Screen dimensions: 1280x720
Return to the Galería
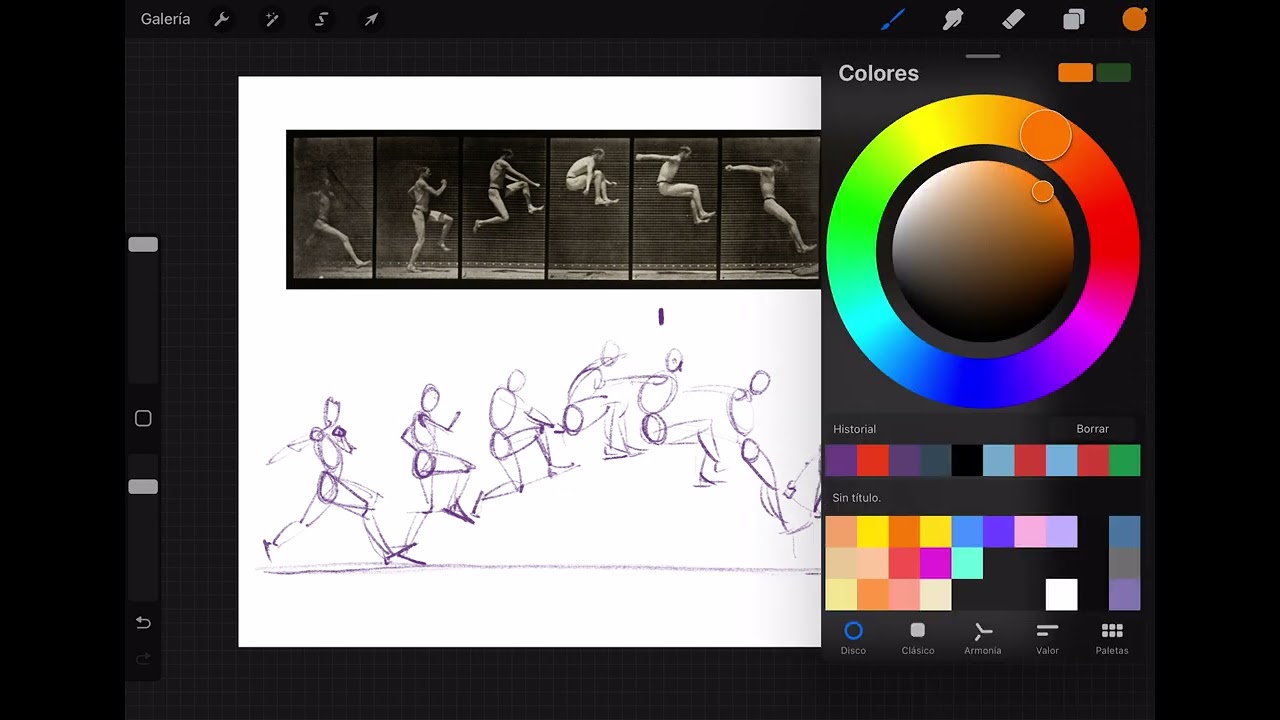pyautogui.click(x=165, y=19)
